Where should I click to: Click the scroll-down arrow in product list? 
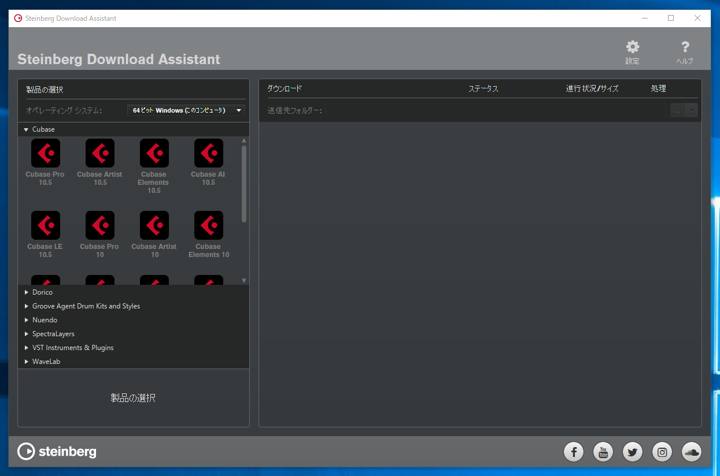[244, 280]
